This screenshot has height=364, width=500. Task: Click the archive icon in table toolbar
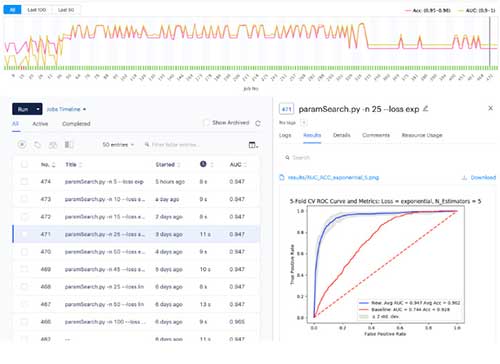53,145
